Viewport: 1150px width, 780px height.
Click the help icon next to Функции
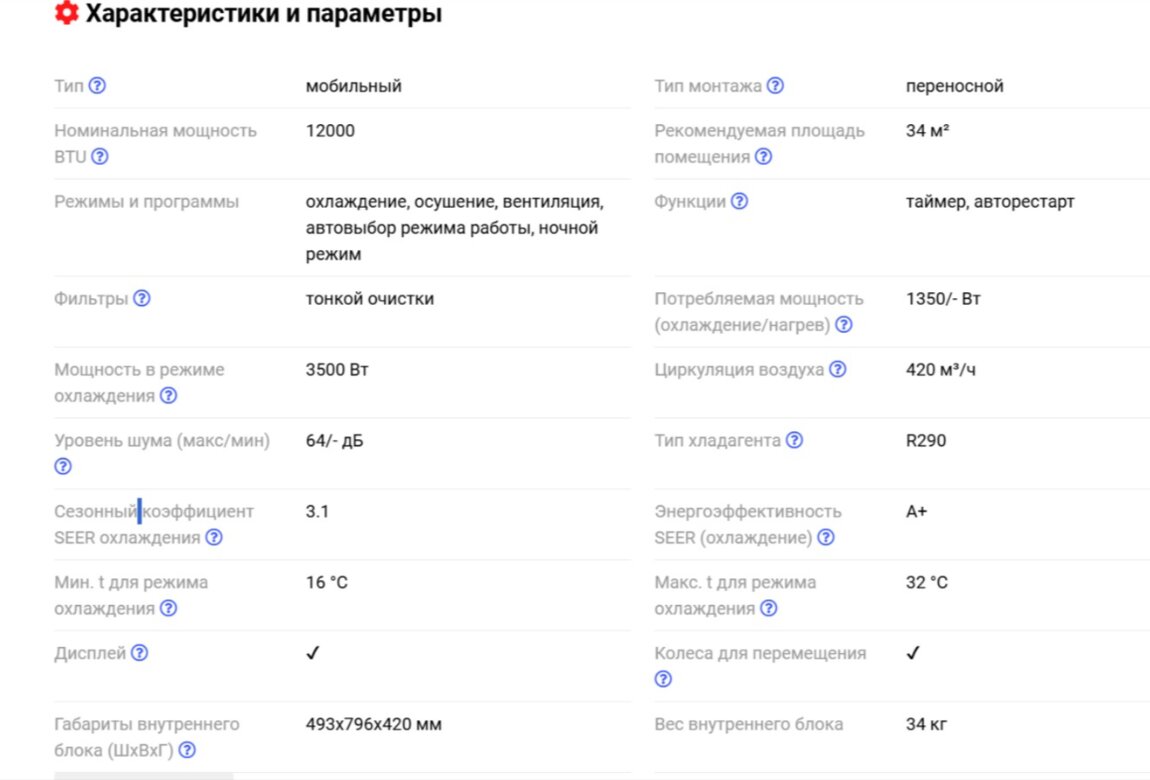[739, 201]
